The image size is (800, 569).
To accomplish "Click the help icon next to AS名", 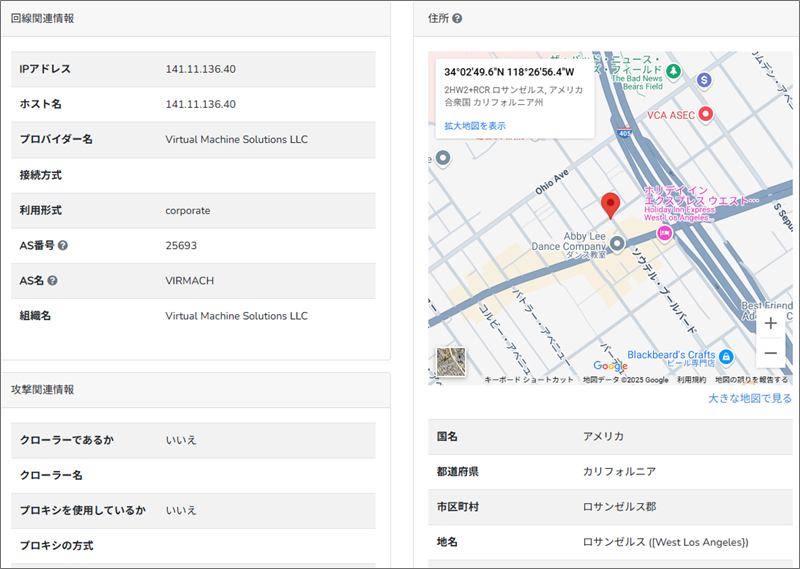I will pos(53,281).
